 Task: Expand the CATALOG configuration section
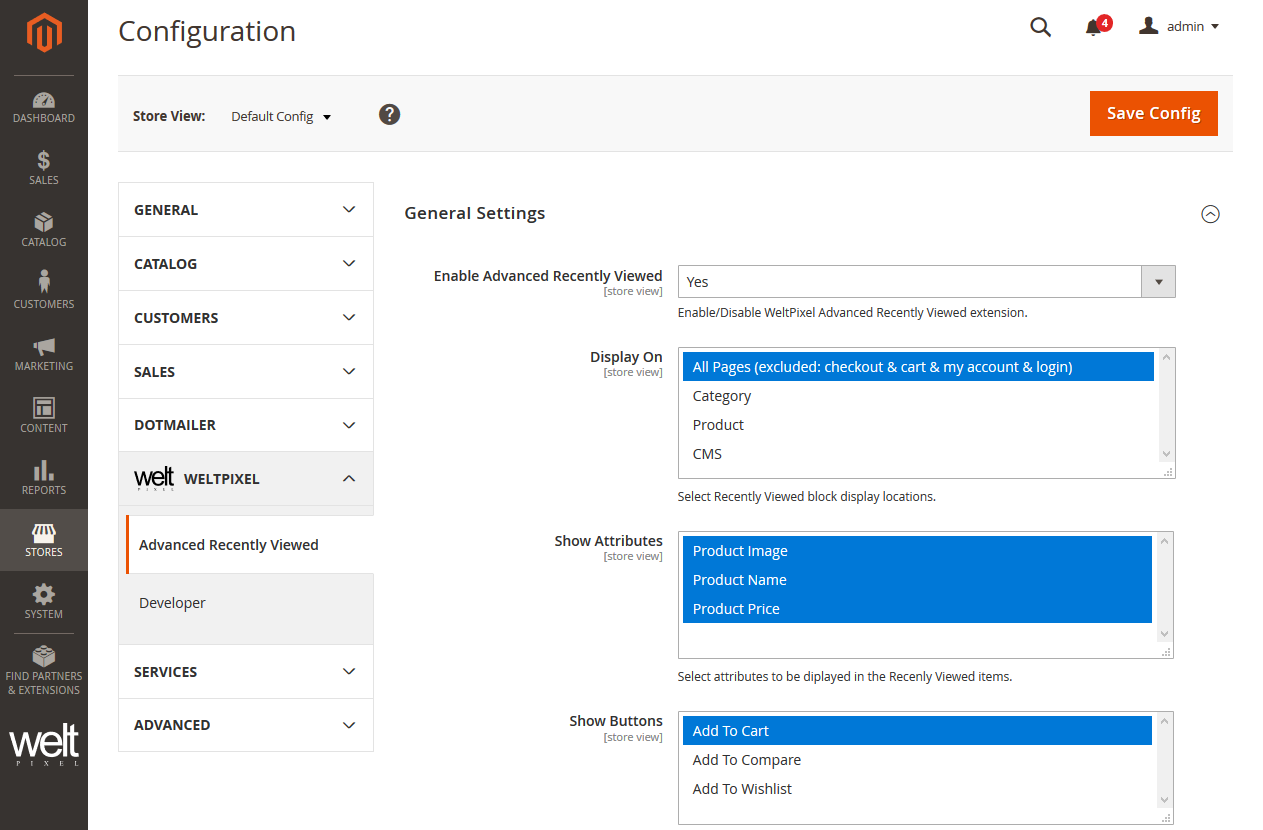click(245, 263)
